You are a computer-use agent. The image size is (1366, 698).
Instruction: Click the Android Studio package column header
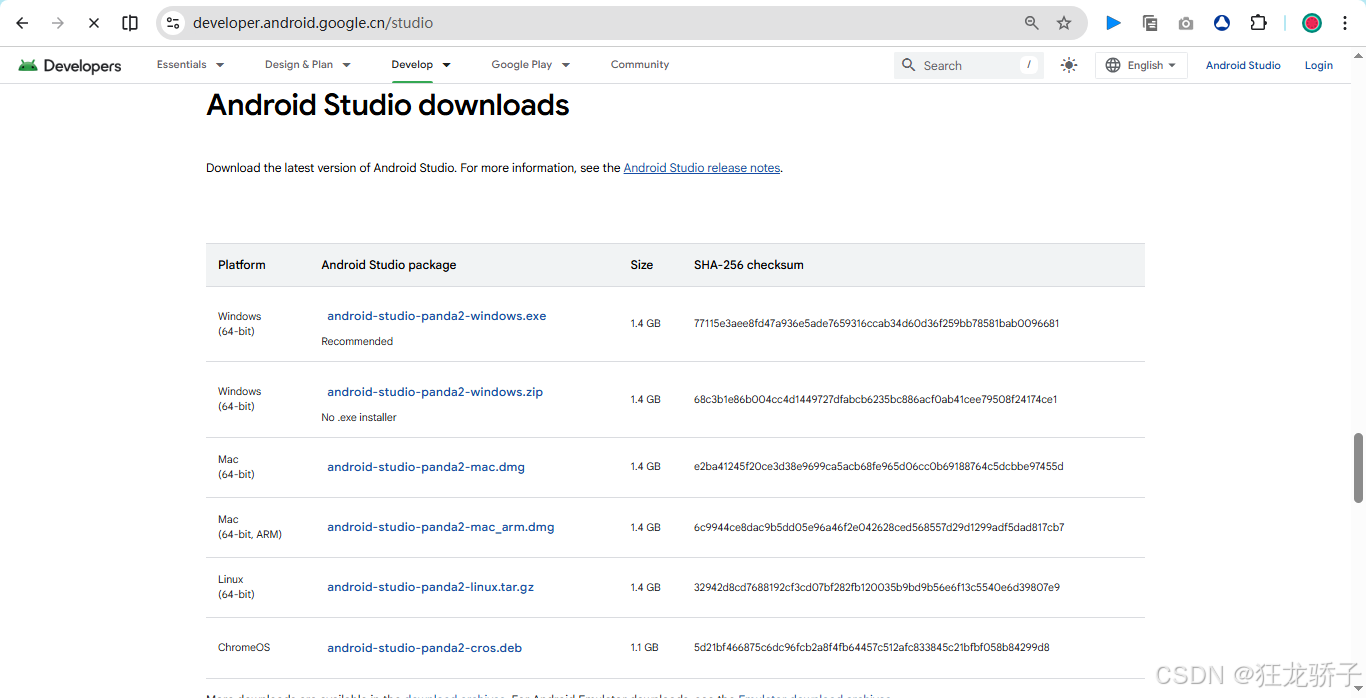(x=389, y=265)
